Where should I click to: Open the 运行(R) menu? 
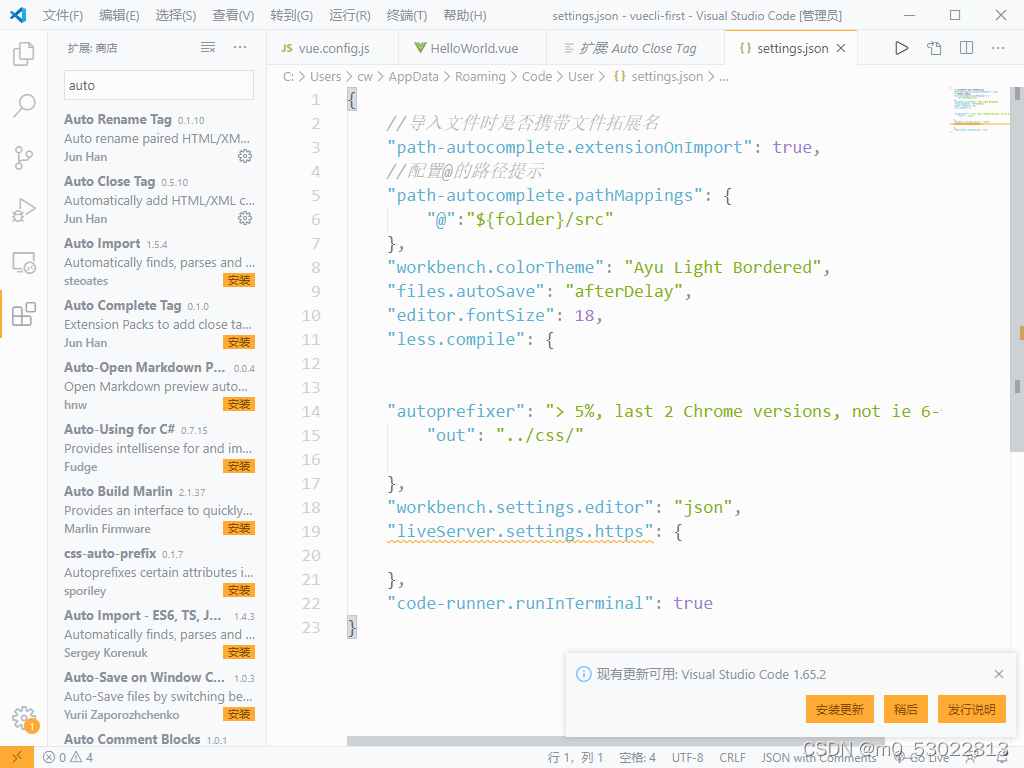click(x=349, y=15)
